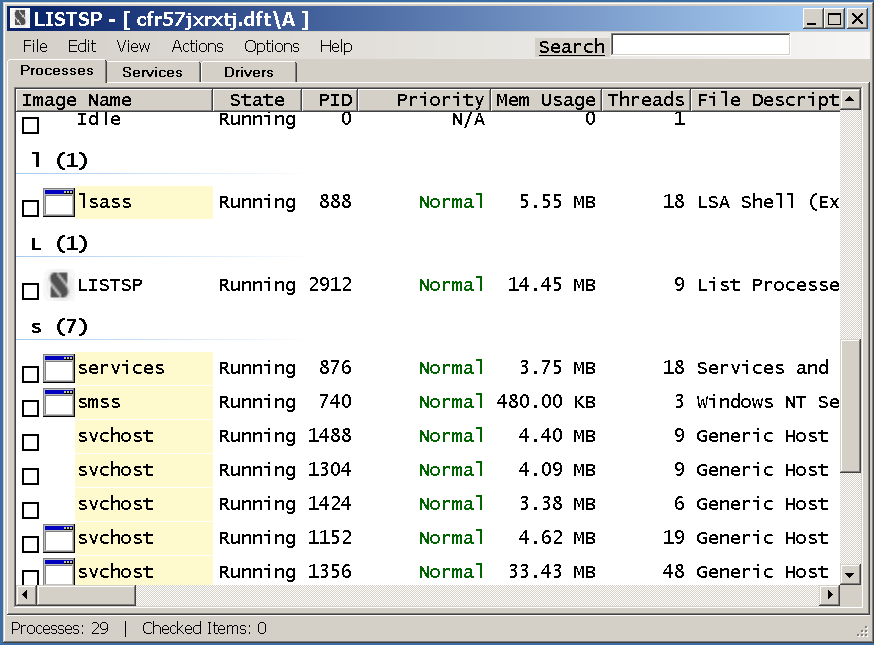Tick the svchost PID 1152 checkbox

[31, 544]
